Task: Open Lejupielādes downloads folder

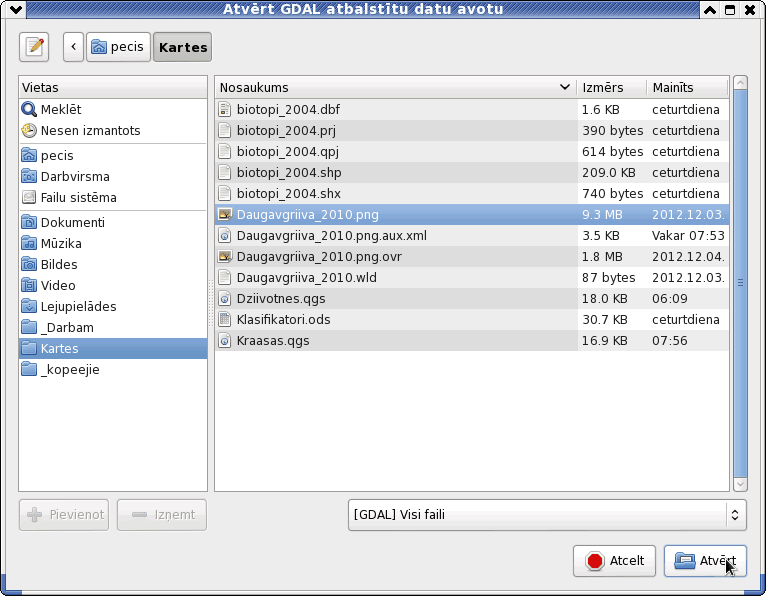Action: click(113, 306)
